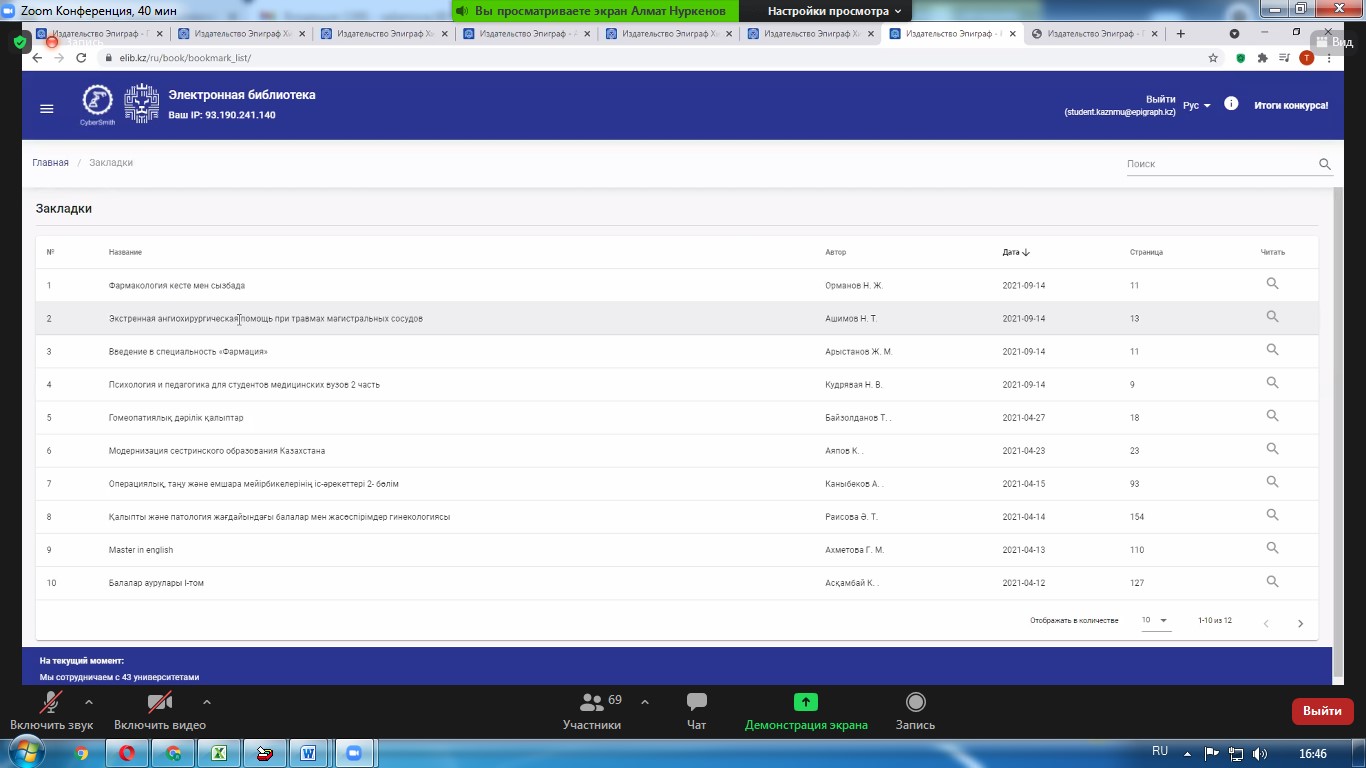Click Главная breadcrumb link
Screen dimensions: 1366x768
(x=50, y=163)
